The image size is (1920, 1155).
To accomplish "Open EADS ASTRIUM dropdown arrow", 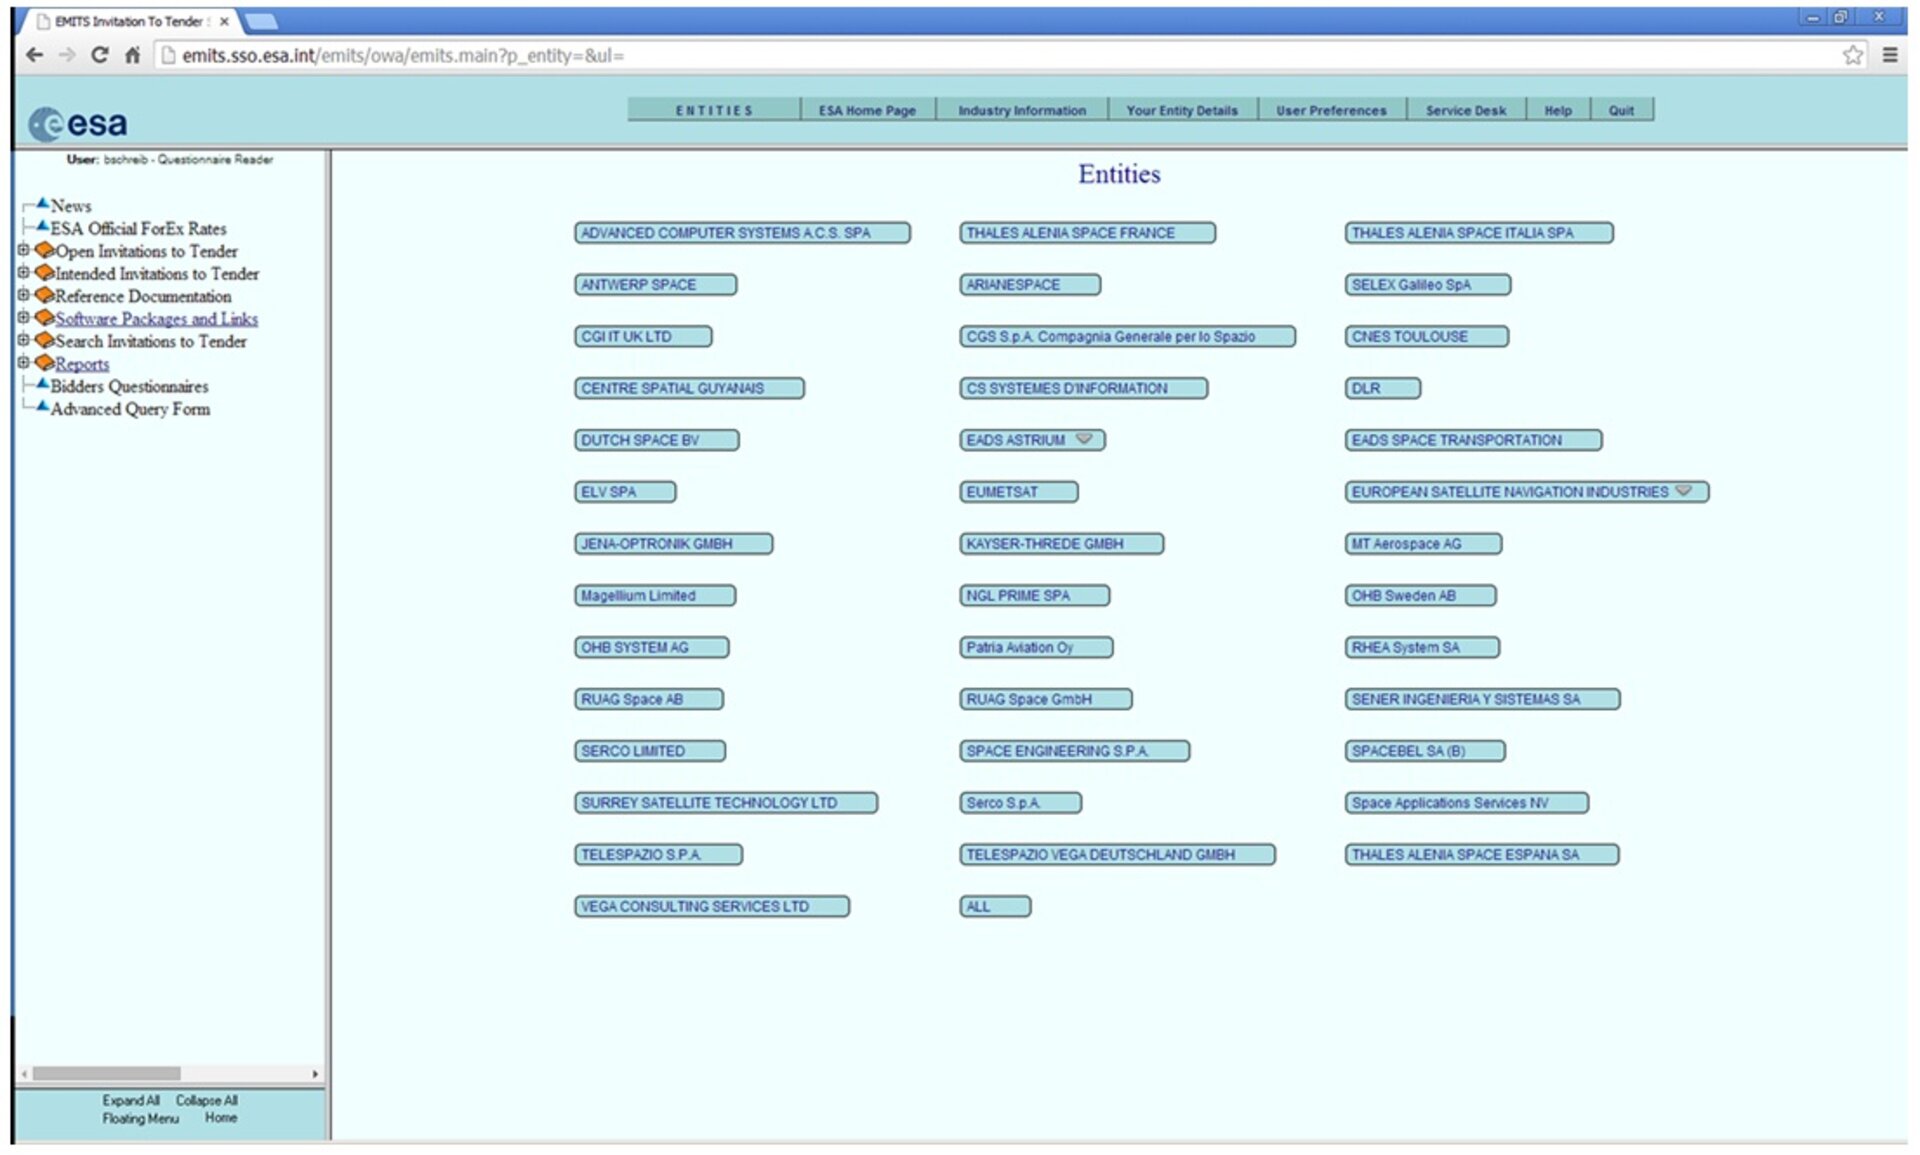I will 1084,439.
